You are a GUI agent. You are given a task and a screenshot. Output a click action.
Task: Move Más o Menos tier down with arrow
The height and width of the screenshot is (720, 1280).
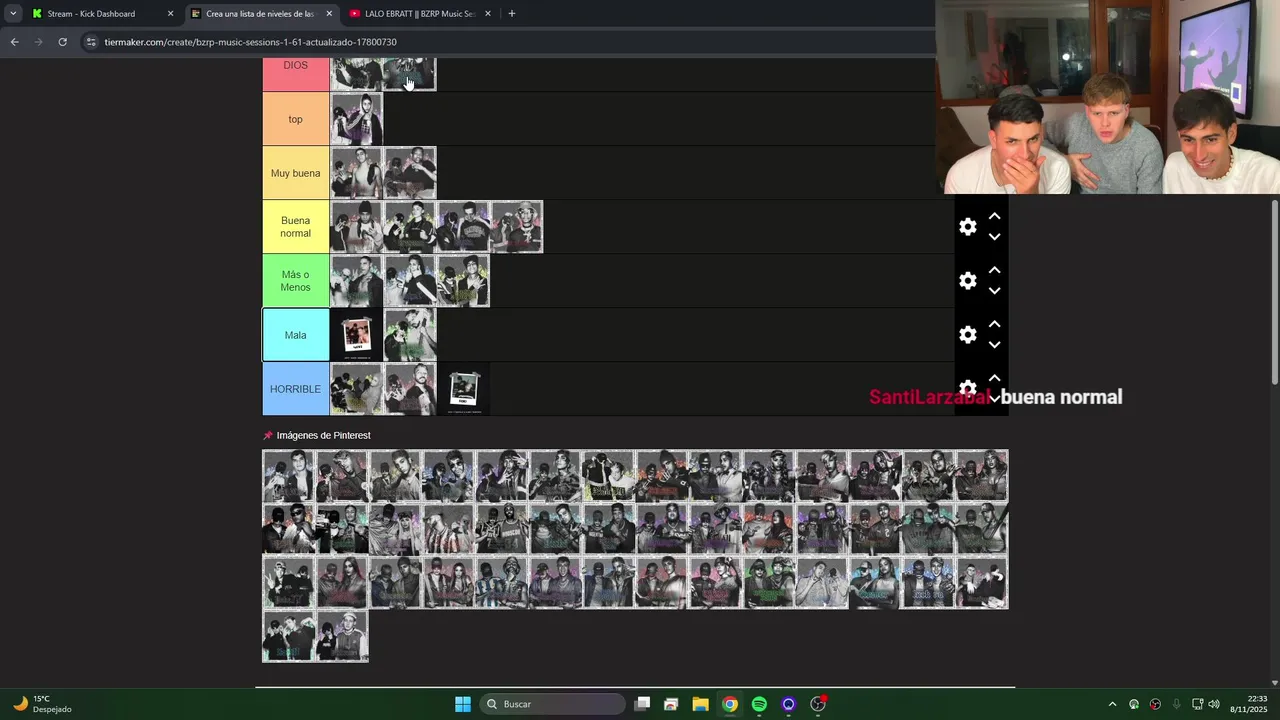(994, 291)
